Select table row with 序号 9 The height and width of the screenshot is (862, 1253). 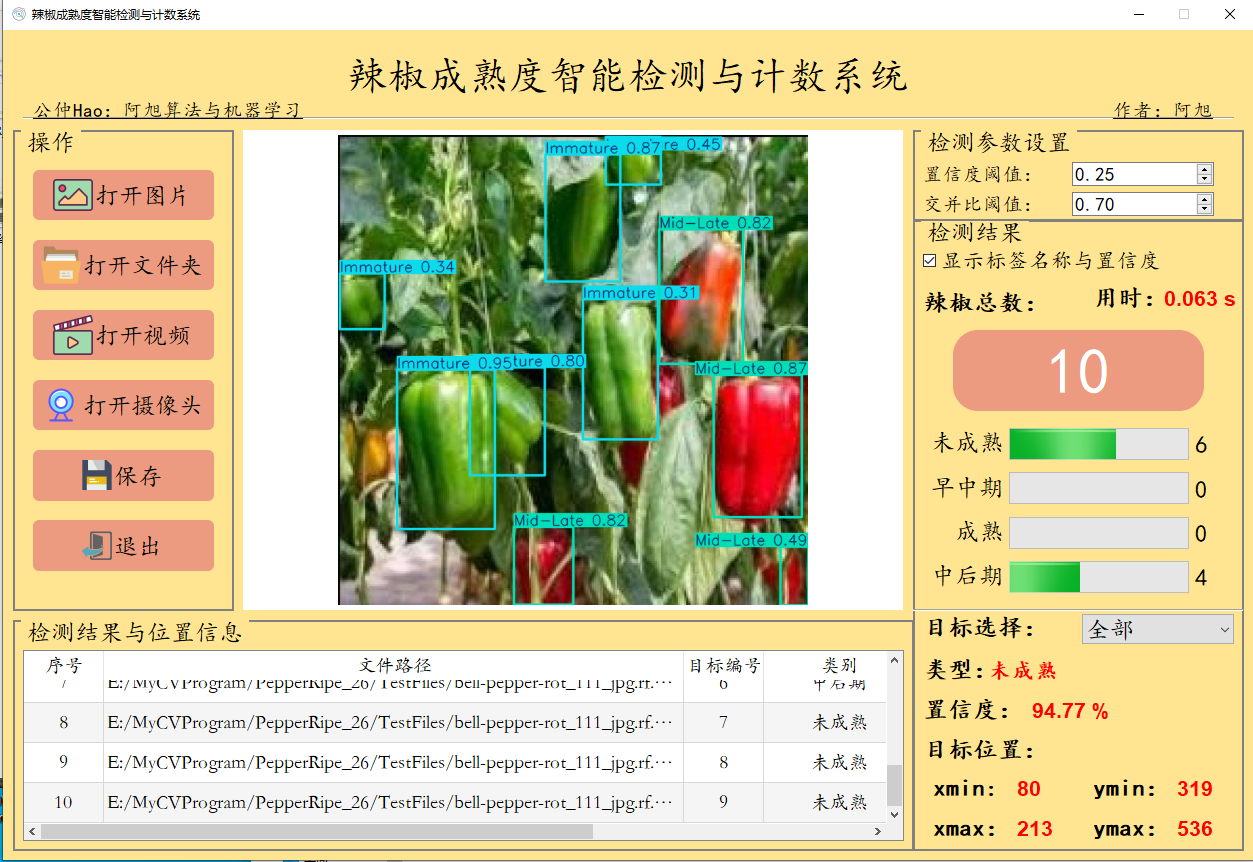[x=455, y=762]
